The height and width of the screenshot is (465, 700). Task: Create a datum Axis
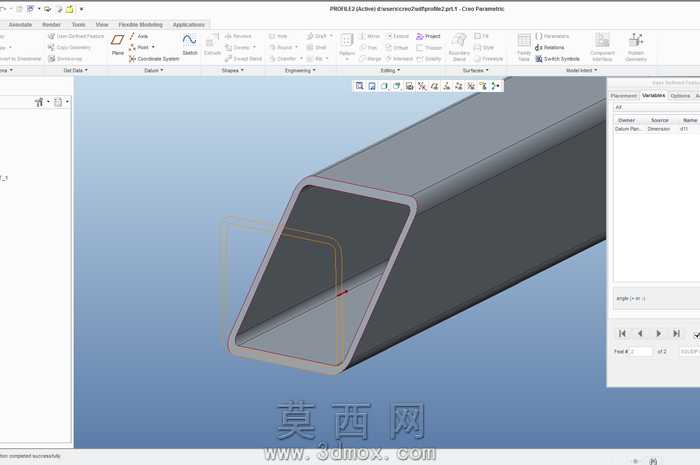139,36
